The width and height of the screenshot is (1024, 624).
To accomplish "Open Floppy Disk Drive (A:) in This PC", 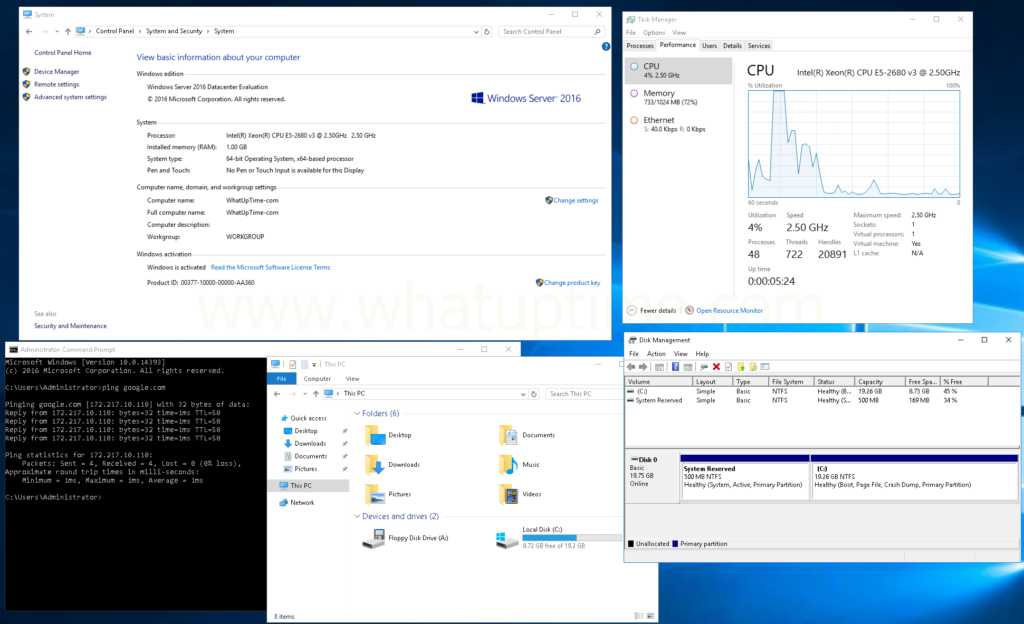I will coord(406,538).
